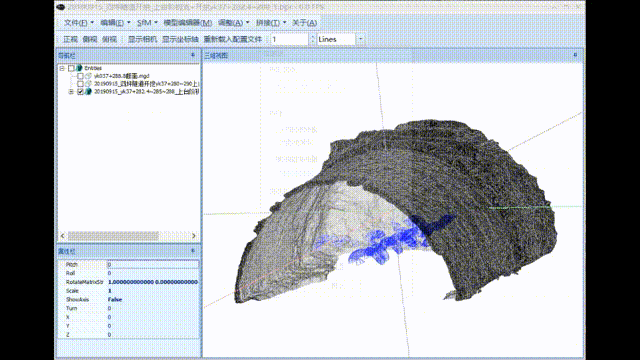Click the 显示相机 toolbar button
640x360 pixels.
142,39
